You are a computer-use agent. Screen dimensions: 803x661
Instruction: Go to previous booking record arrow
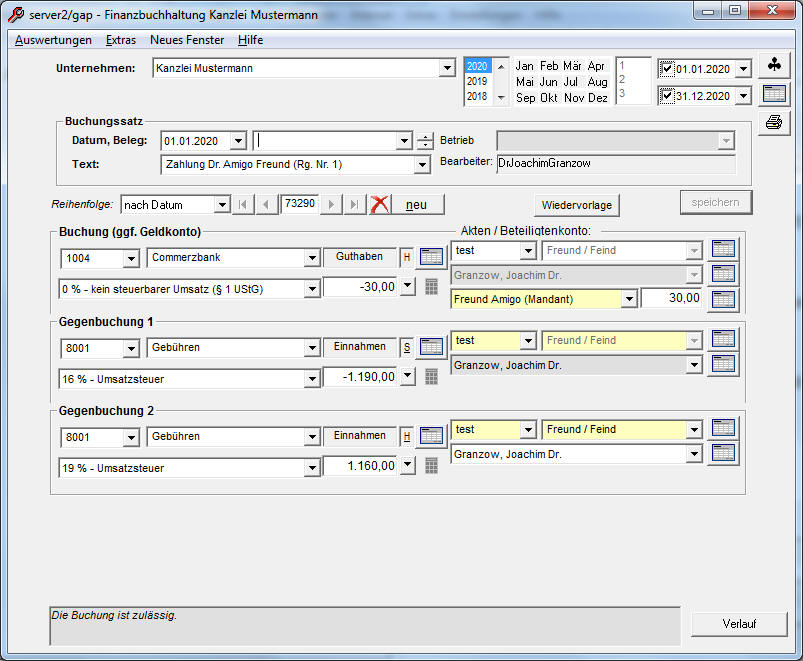[265, 204]
